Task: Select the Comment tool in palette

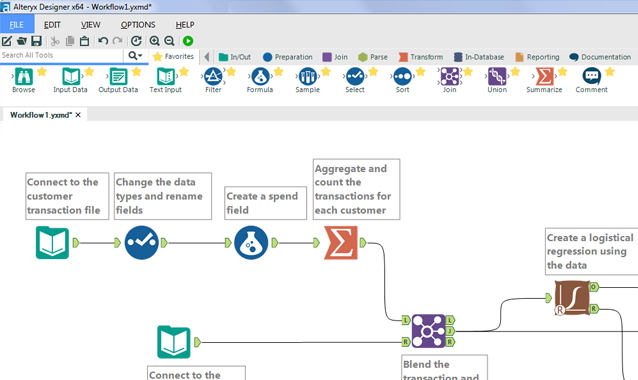Action: coord(592,81)
